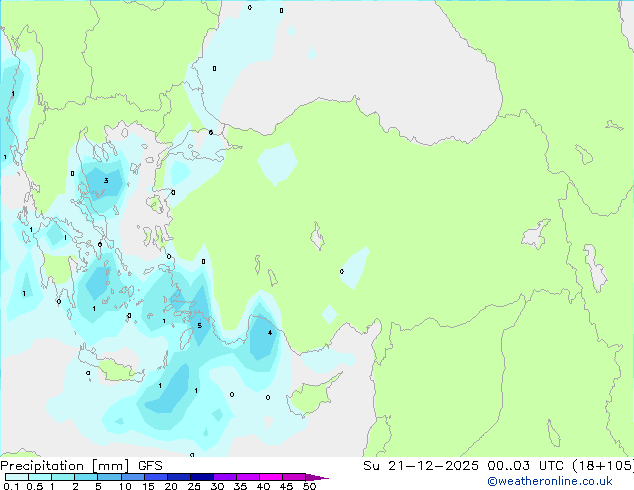Viewport: 634px width, 490px height.
Task: Click the 'Su 21-12-2025' date text
Action: pos(421,466)
